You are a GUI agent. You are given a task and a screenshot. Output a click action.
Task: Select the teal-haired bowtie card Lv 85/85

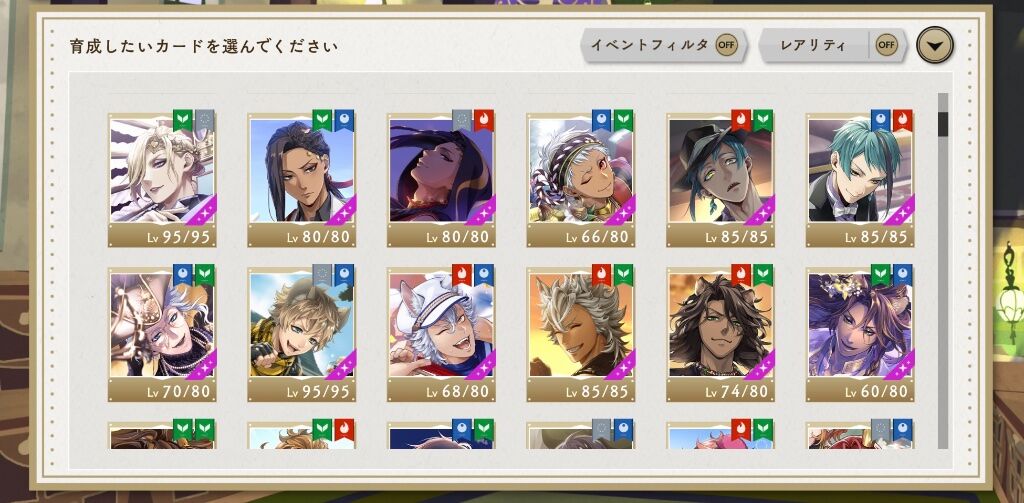(x=860, y=180)
